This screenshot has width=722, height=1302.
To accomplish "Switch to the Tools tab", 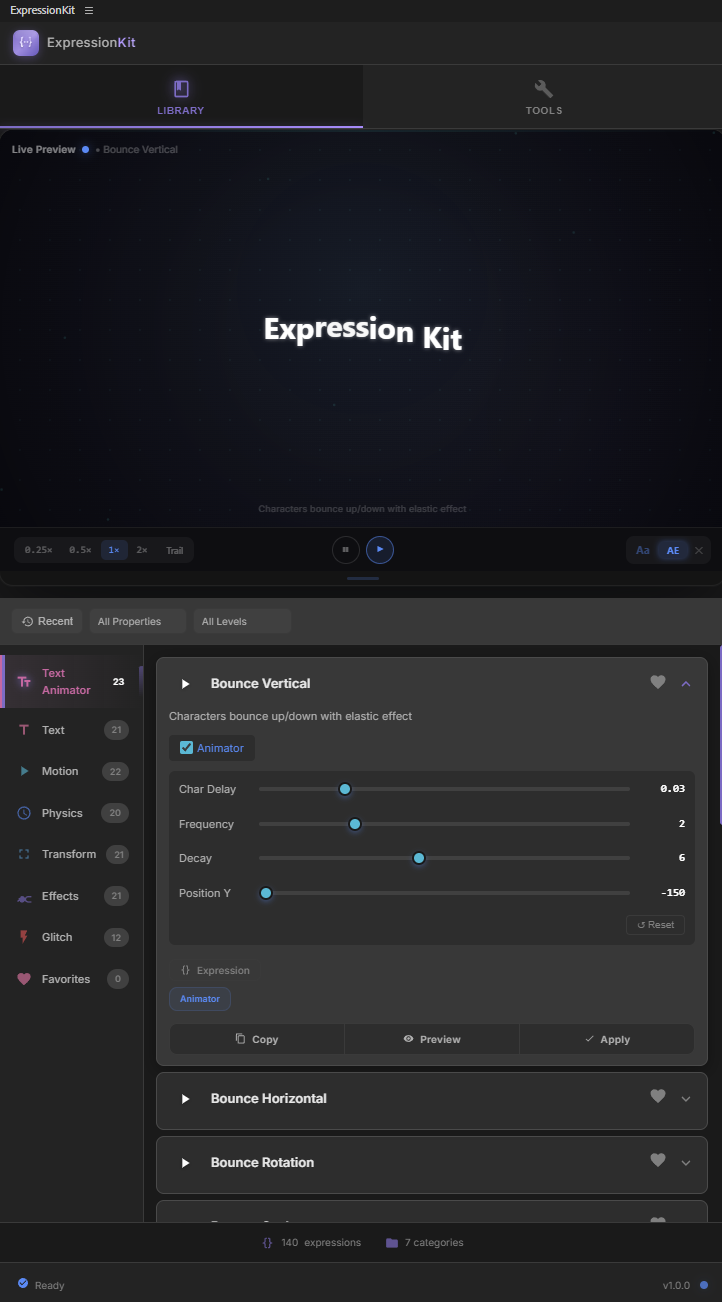I will 543,97.
